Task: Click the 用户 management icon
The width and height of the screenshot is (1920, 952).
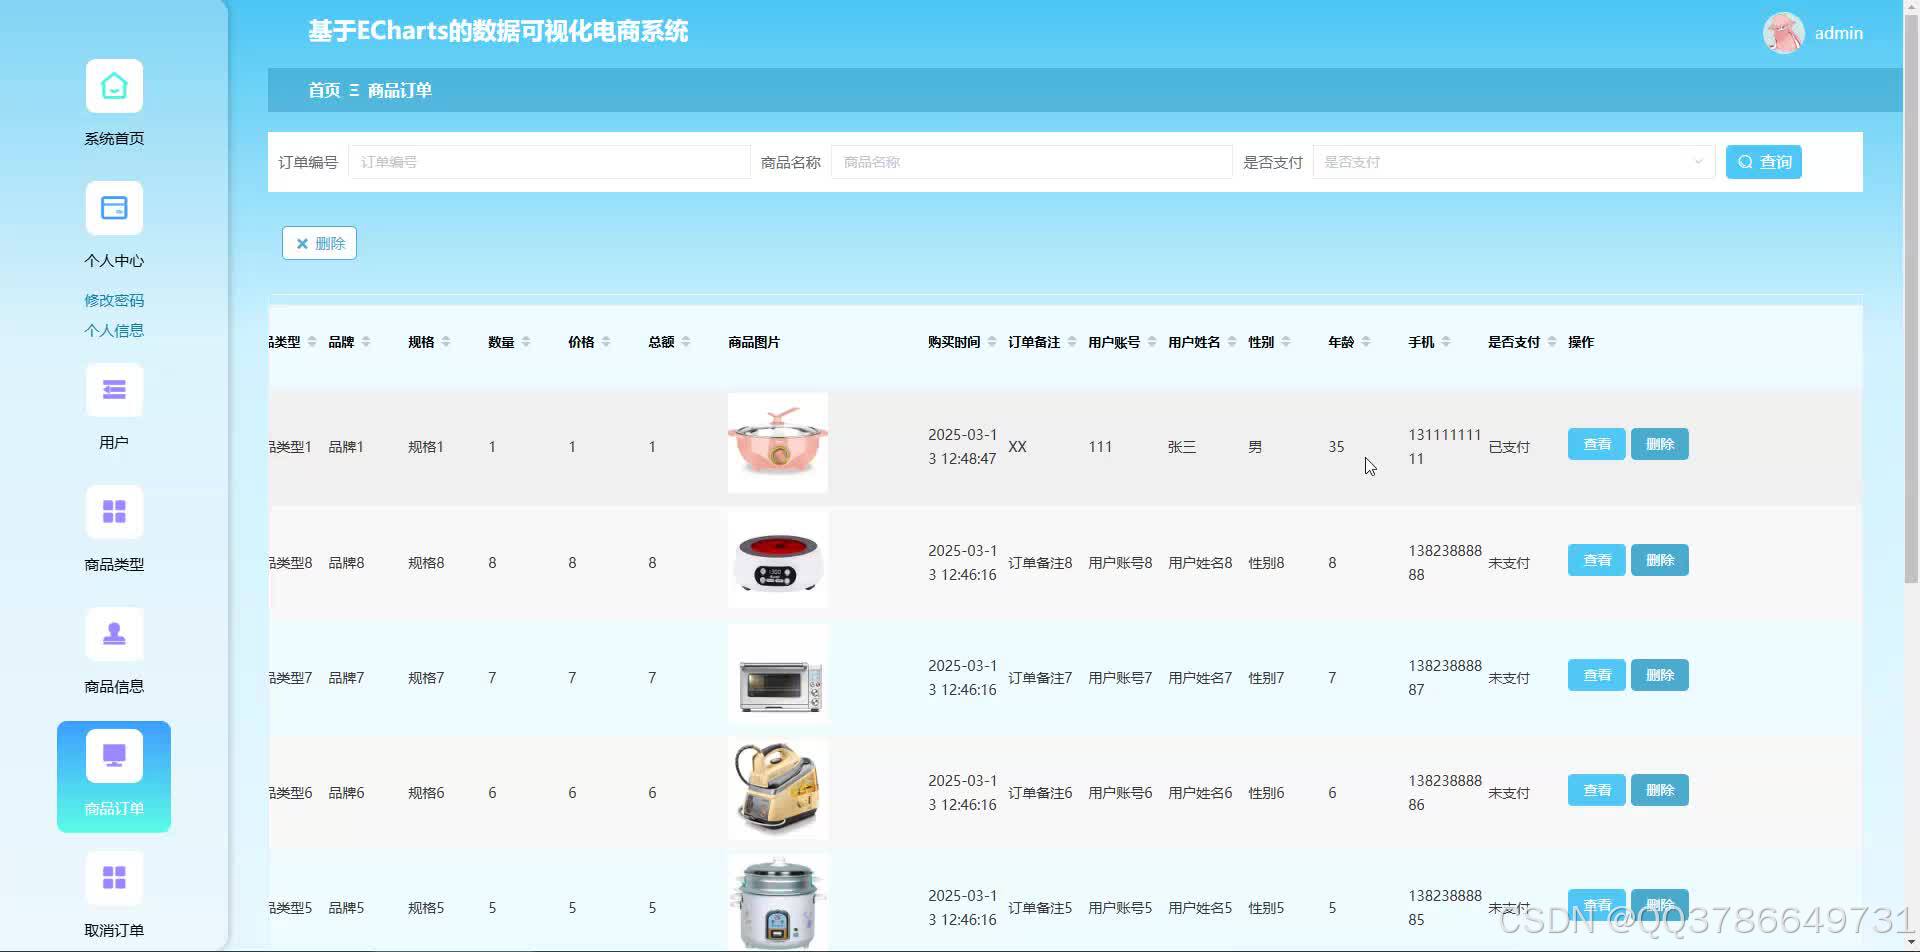Action: [113, 389]
